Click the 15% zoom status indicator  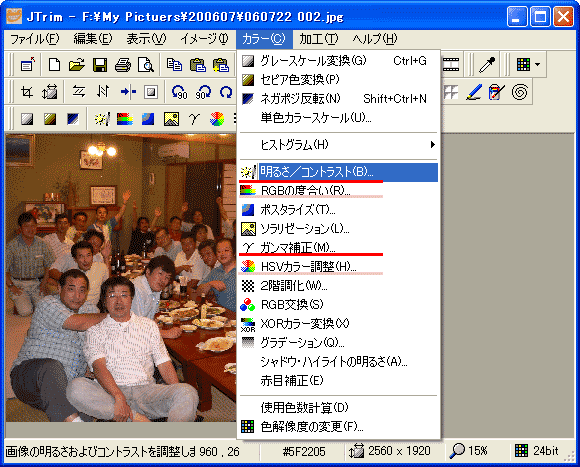(x=468, y=451)
